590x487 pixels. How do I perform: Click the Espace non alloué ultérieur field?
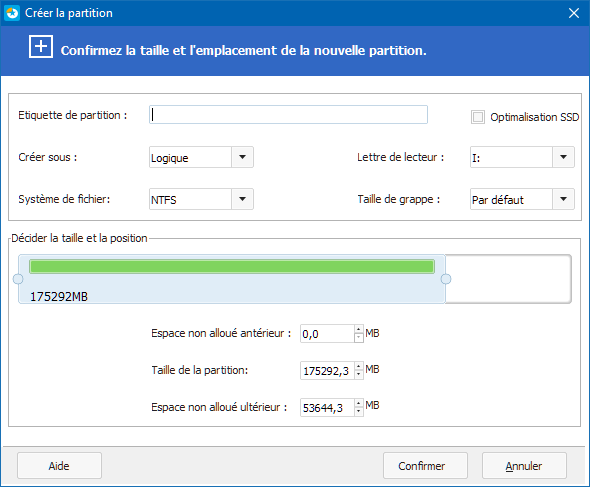click(327, 408)
